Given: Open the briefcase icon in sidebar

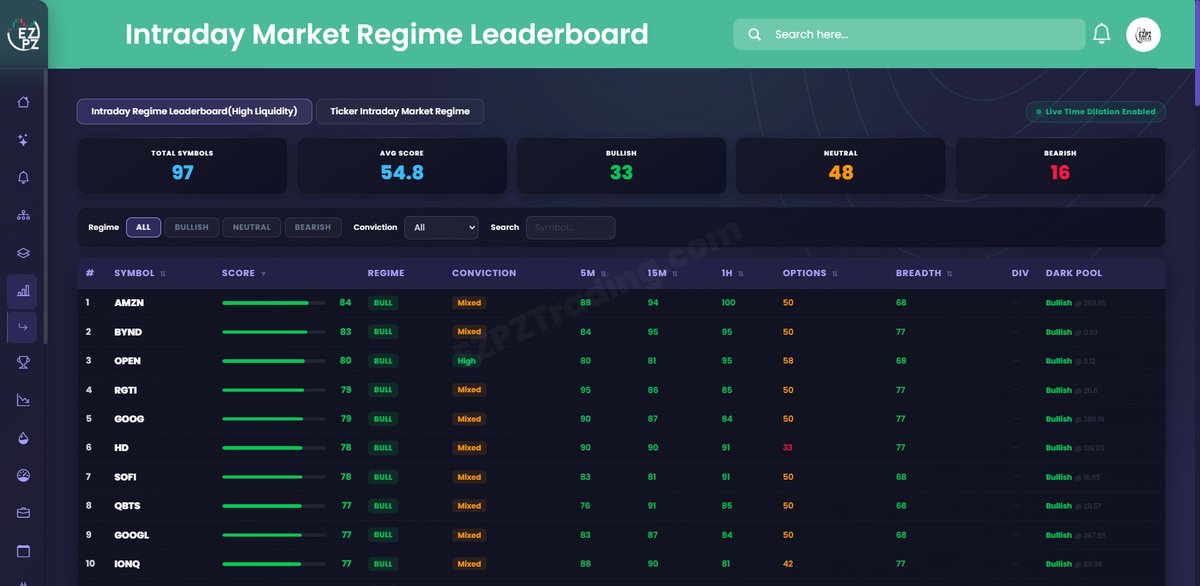Looking at the screenshot, I should click(23, 513).
